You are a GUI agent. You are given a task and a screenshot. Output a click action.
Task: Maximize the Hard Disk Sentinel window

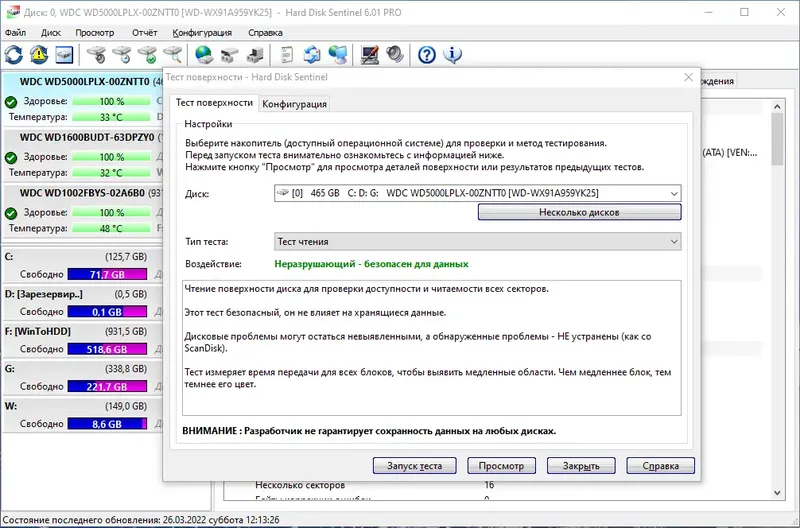[x=744, y=12]
